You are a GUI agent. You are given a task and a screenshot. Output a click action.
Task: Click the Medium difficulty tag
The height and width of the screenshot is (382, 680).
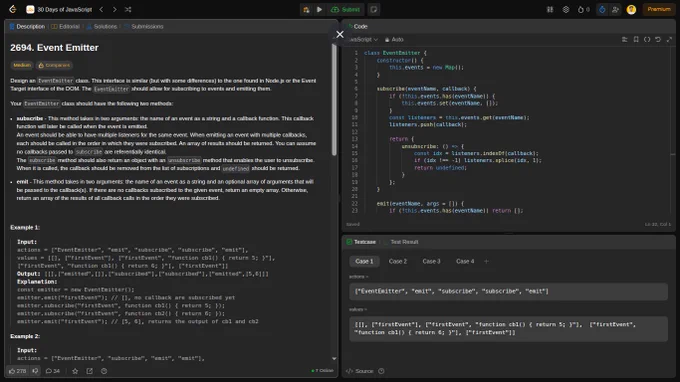(x=22, y=65)
